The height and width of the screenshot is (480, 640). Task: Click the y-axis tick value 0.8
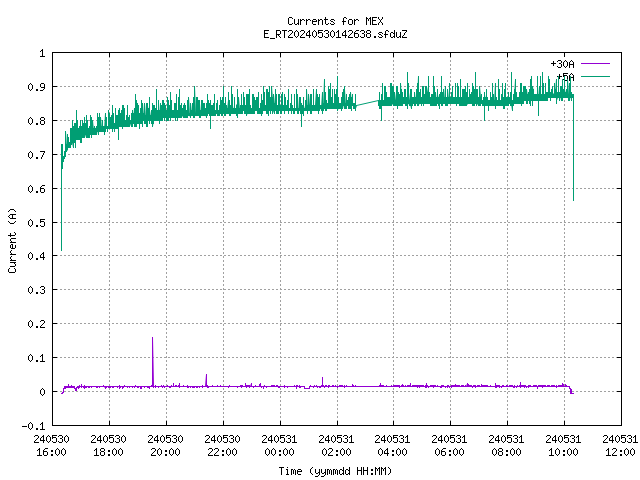pos(36,121)
